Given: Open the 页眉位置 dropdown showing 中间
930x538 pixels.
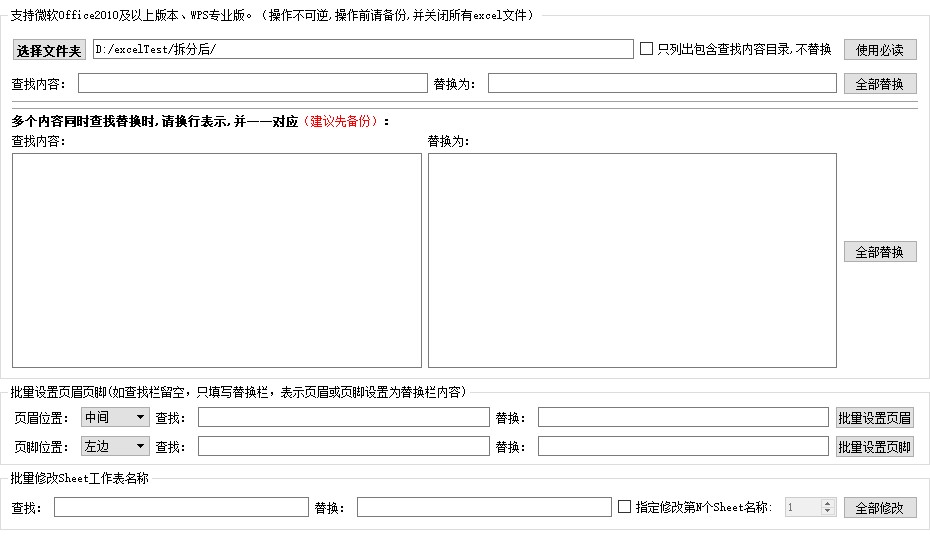Looking at the screenshot, I should click(115, 417).
